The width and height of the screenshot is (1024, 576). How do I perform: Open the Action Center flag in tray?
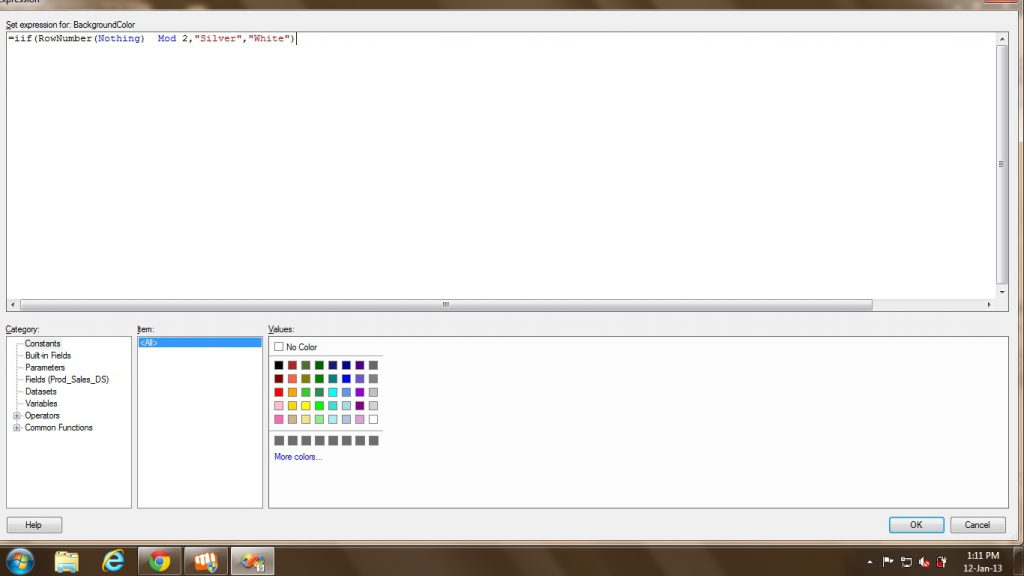pos(888,560)
